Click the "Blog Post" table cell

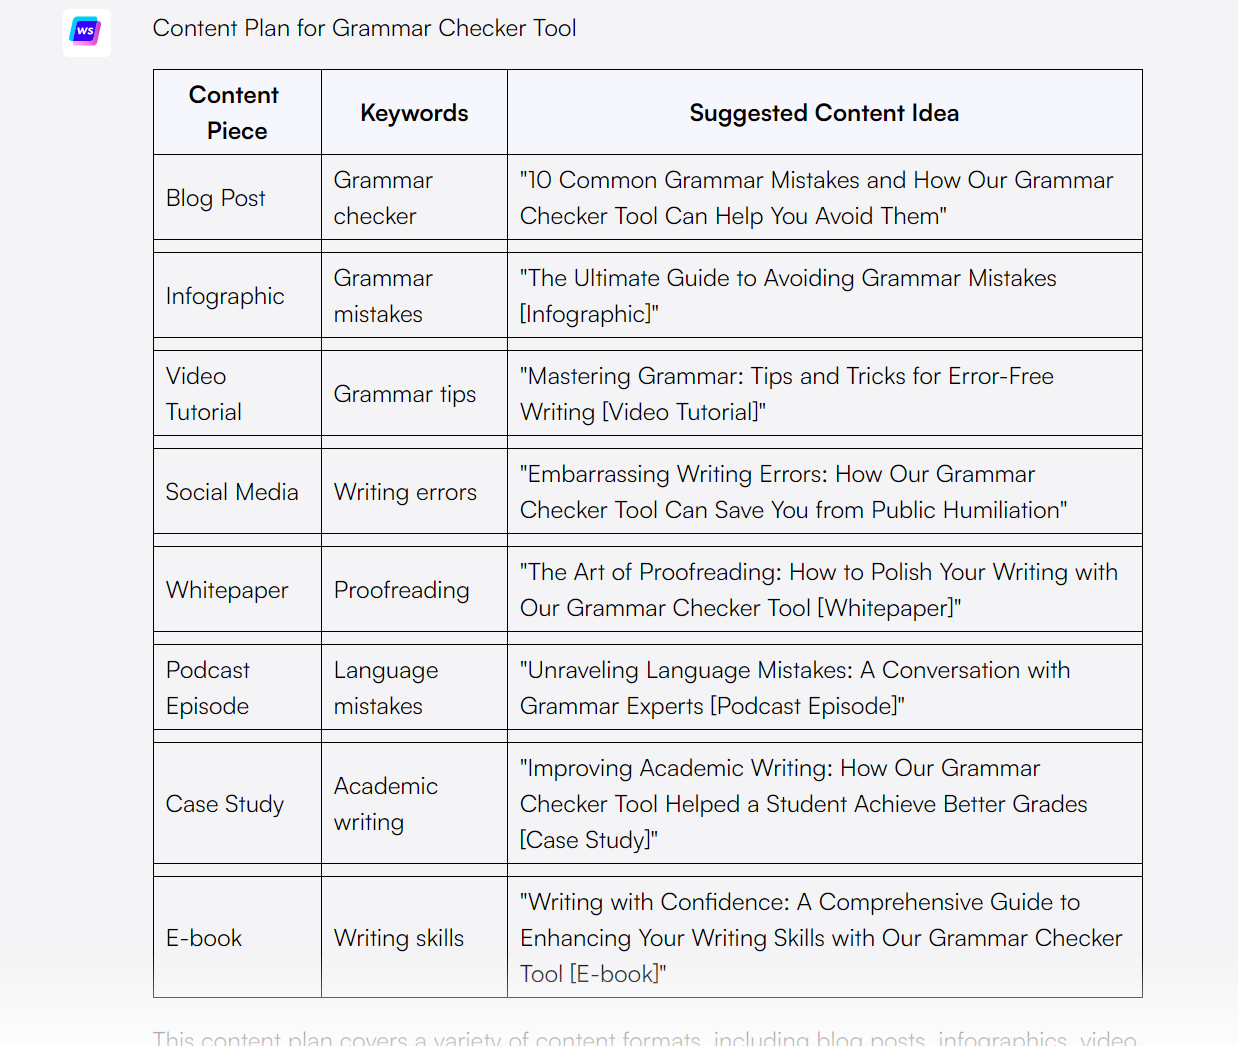[216, 198]
